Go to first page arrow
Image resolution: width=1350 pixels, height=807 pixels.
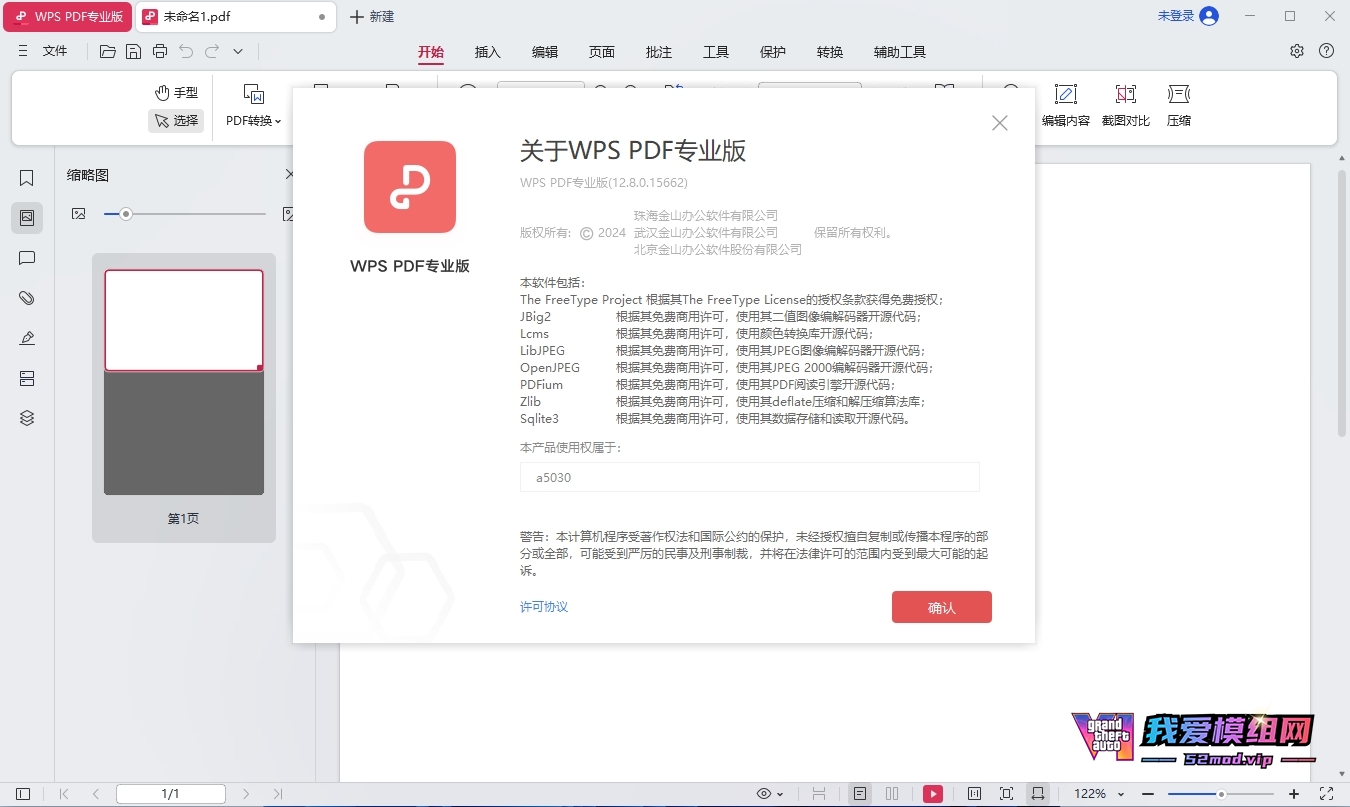pos(64,794)
